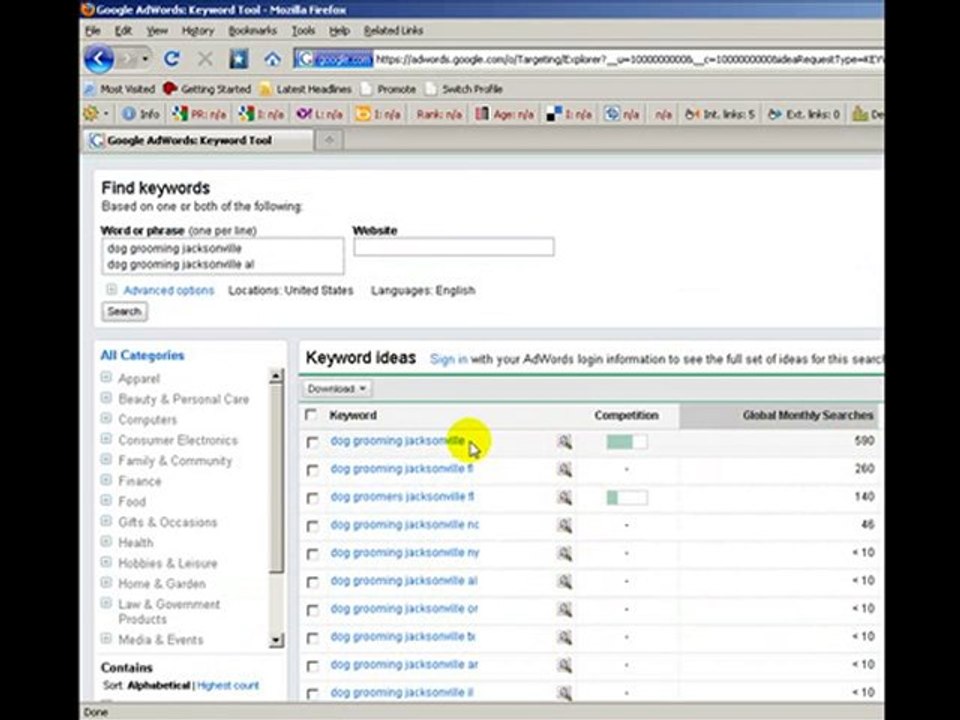Click the Age: n/a toolbar indicator

505,114
